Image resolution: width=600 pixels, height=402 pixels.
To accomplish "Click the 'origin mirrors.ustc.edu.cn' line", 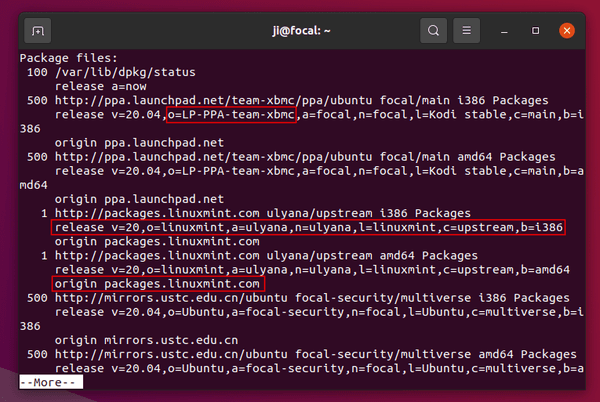I will pos(147,340).
